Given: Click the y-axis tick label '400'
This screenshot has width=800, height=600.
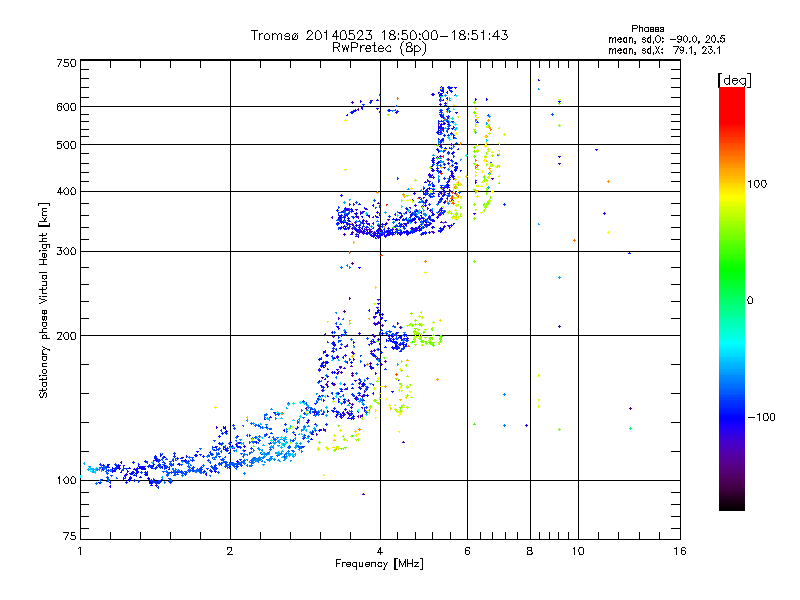Looking at the screenshot, I should click(66, 192).
